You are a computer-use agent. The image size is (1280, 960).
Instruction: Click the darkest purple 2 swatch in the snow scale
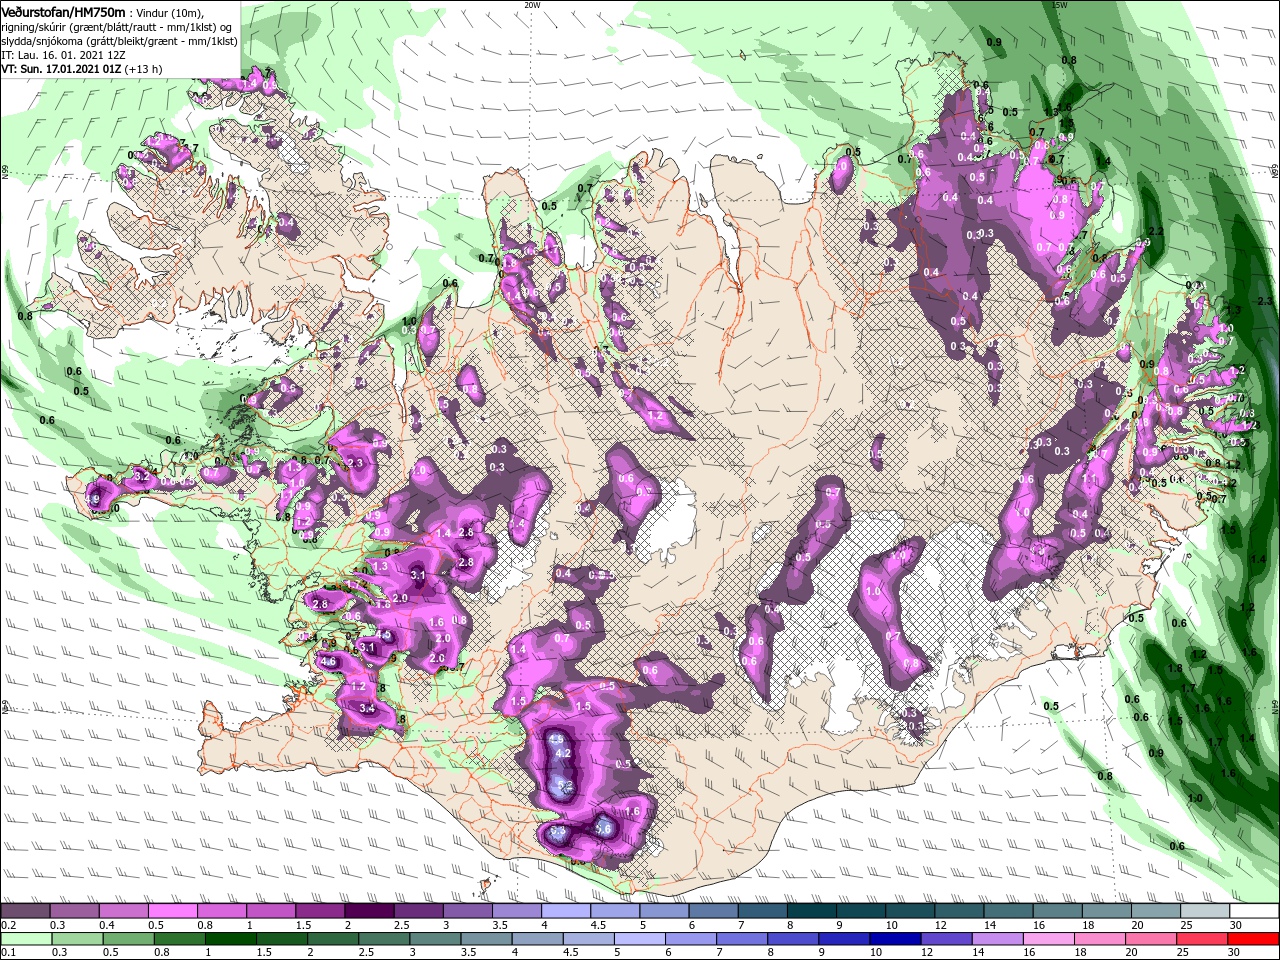click(x=369, y=911)
